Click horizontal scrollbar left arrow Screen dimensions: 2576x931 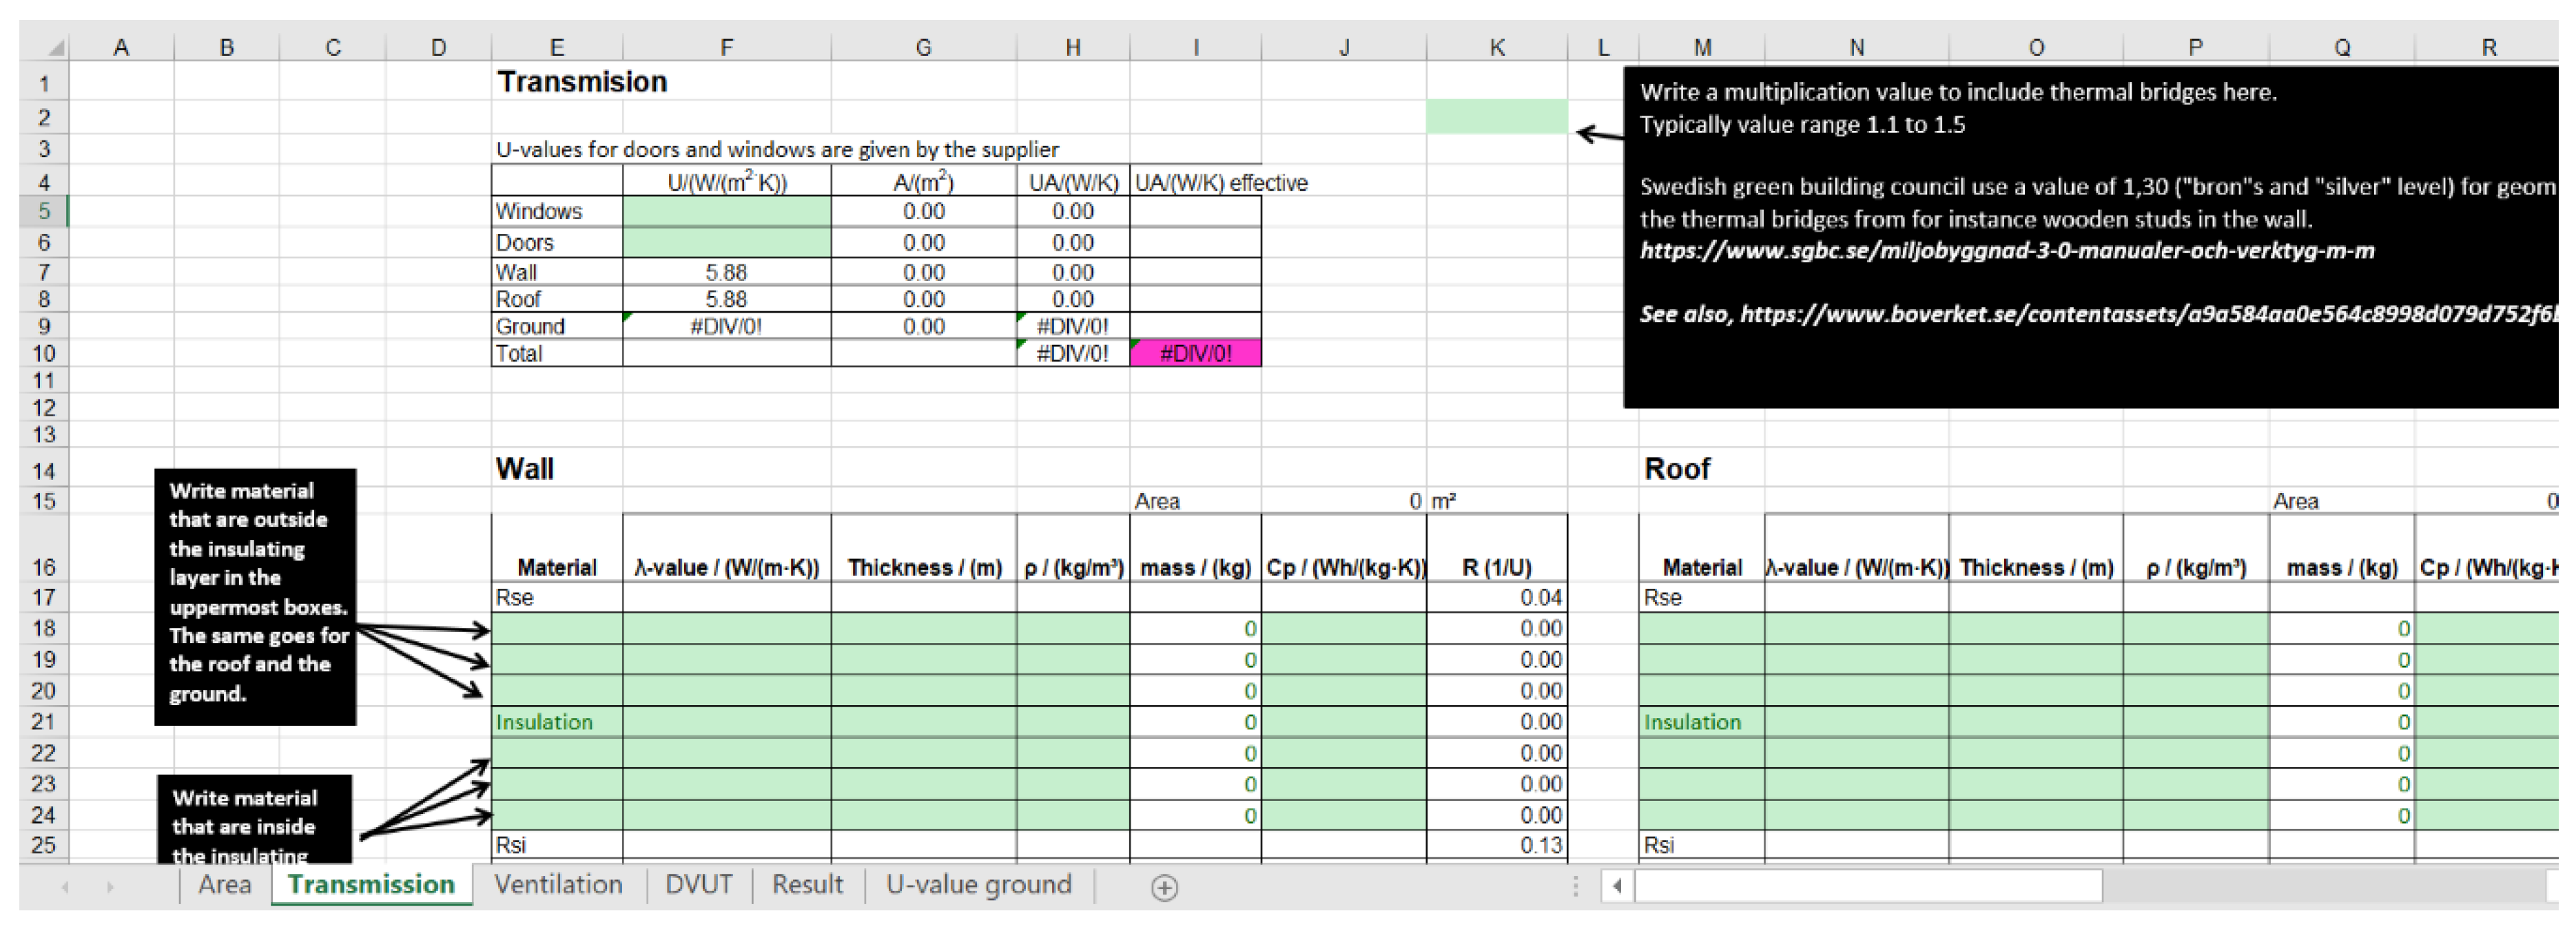(1617, 886)
